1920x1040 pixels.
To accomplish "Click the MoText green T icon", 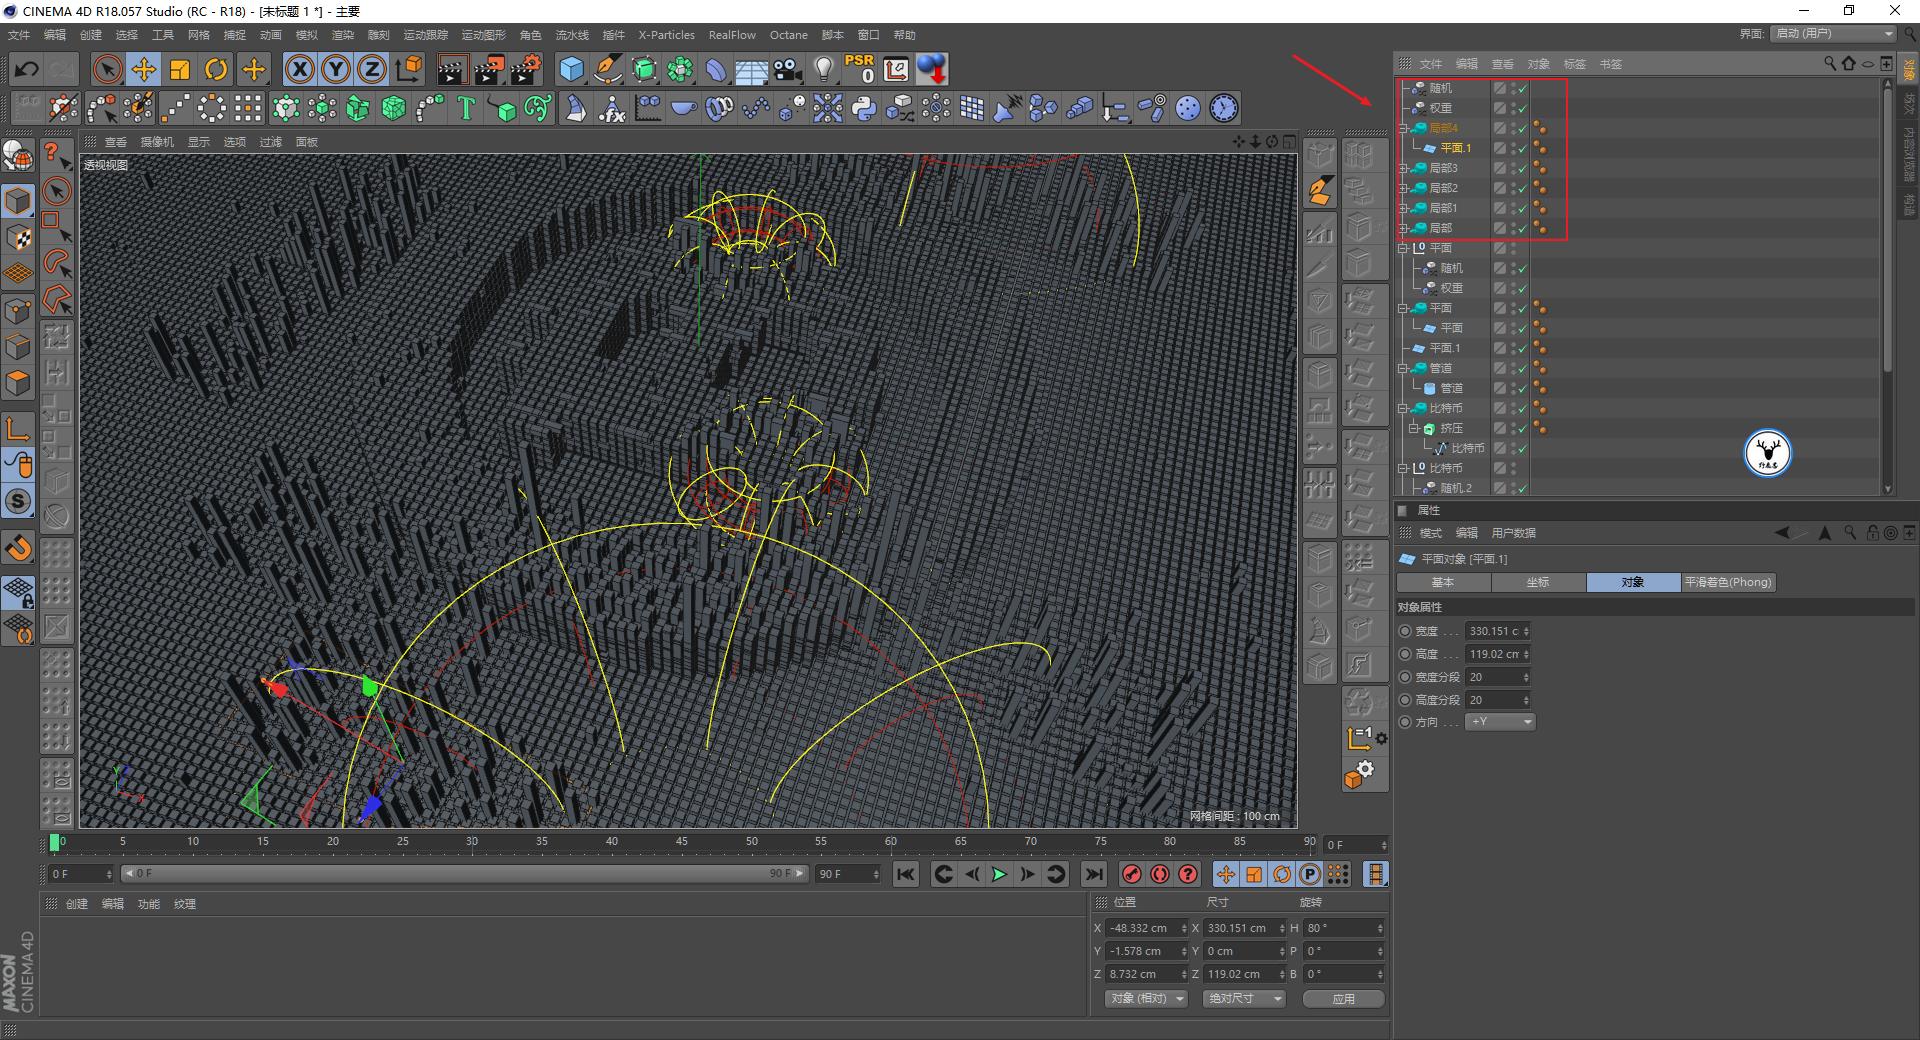I will (x=466, y=108).
